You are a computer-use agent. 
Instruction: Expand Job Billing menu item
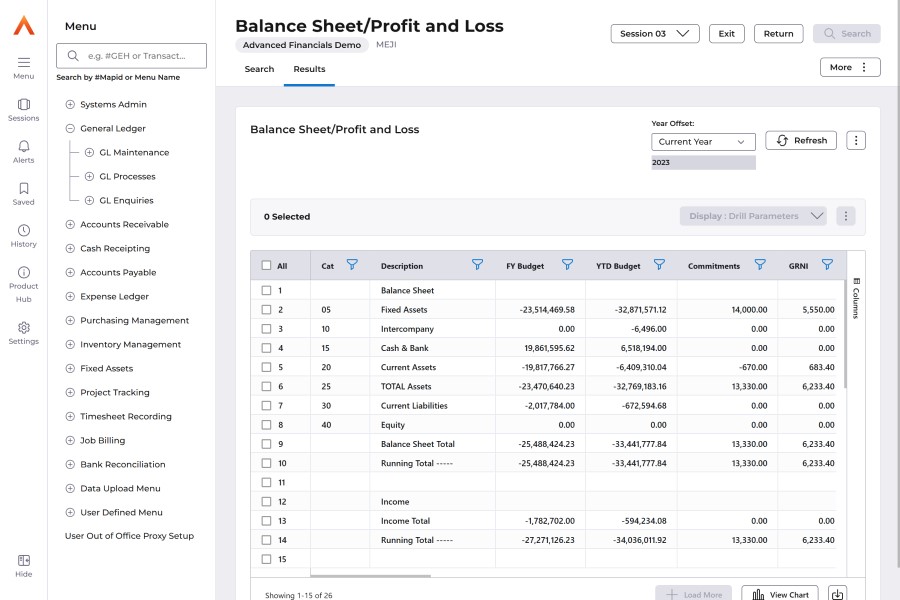(x=70, y=440)
